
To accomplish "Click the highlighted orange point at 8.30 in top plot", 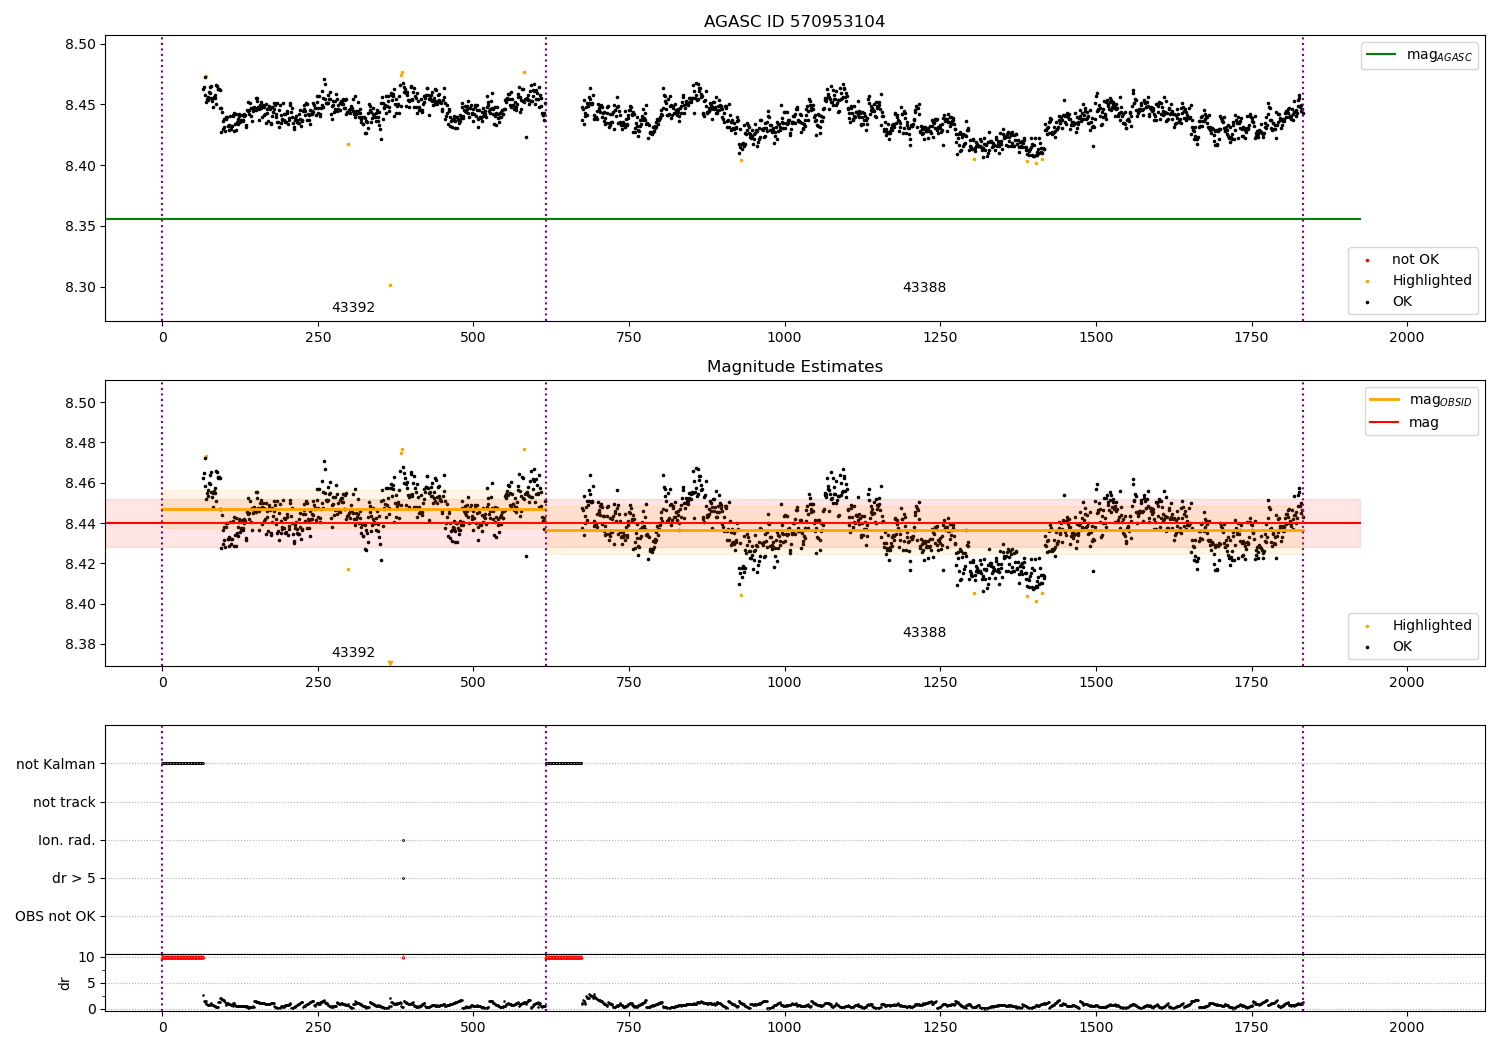I will [x=390, y=285].
